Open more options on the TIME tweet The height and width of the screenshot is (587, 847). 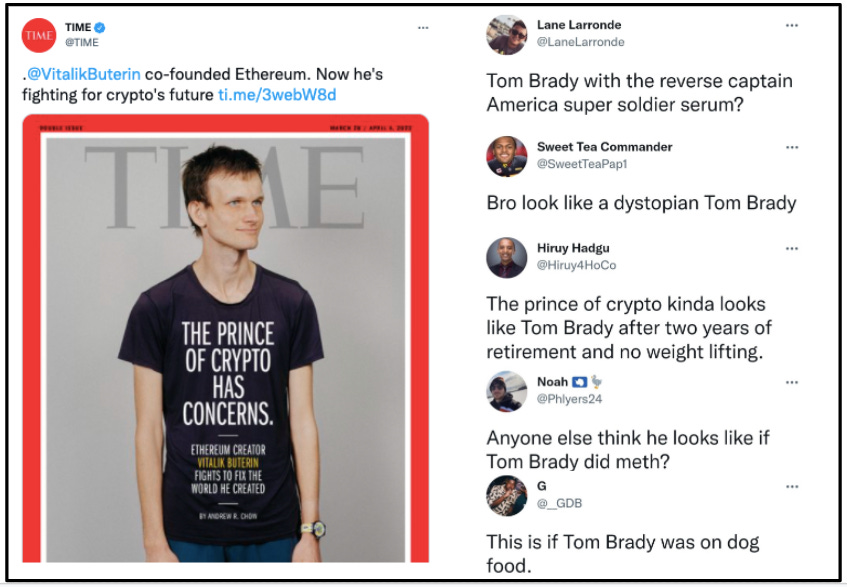click(x=423, y=28)
